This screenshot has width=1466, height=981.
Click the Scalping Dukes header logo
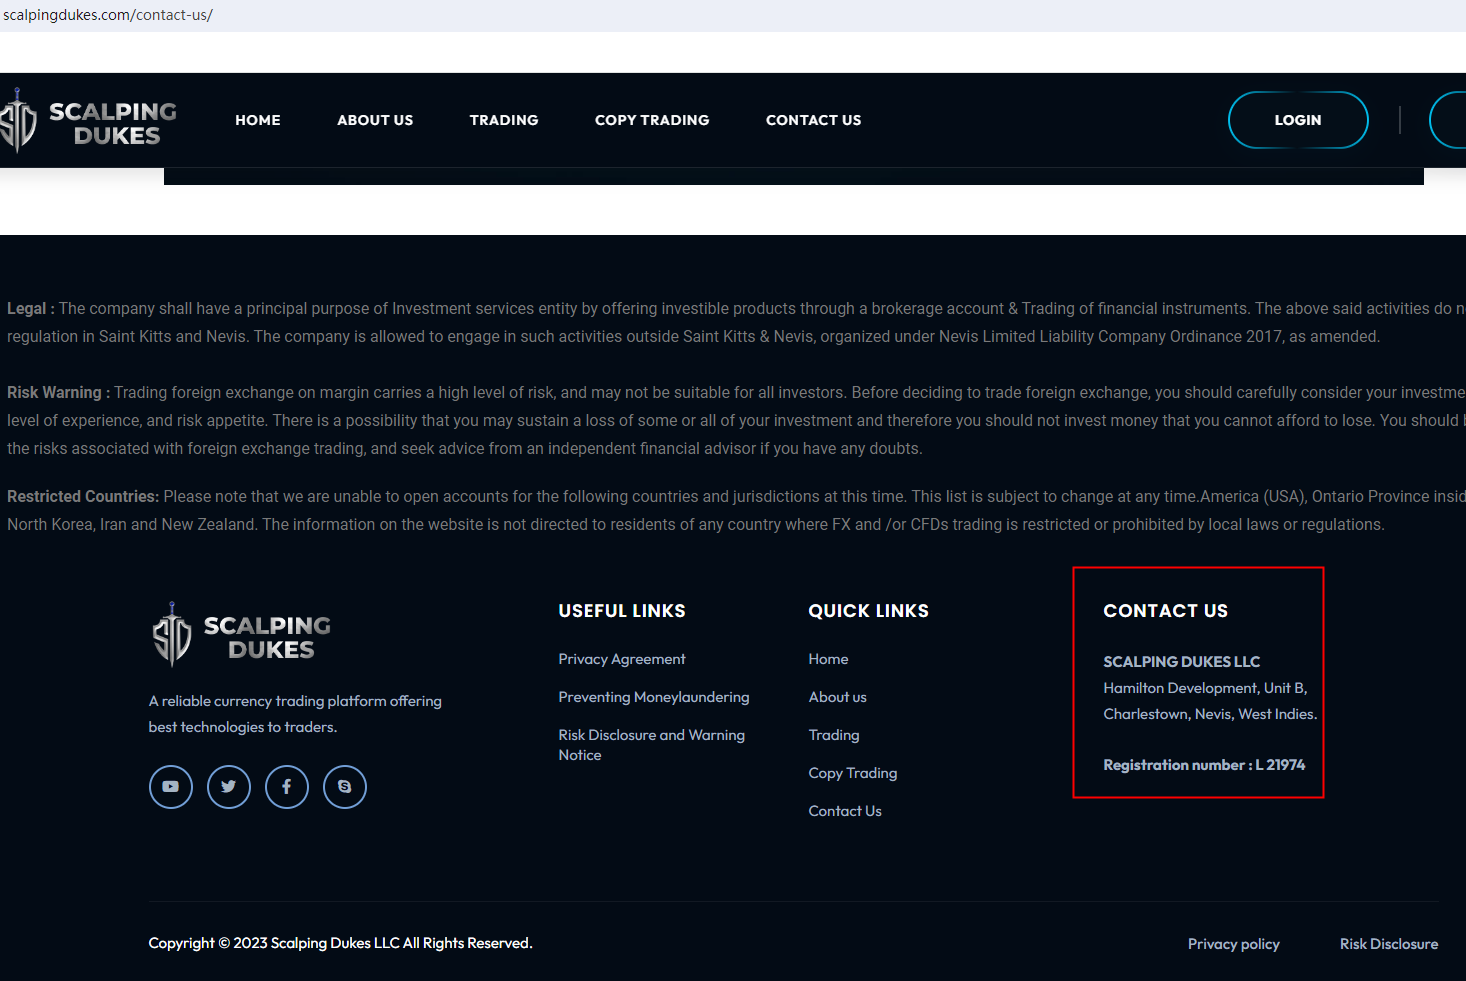[88, 122]
